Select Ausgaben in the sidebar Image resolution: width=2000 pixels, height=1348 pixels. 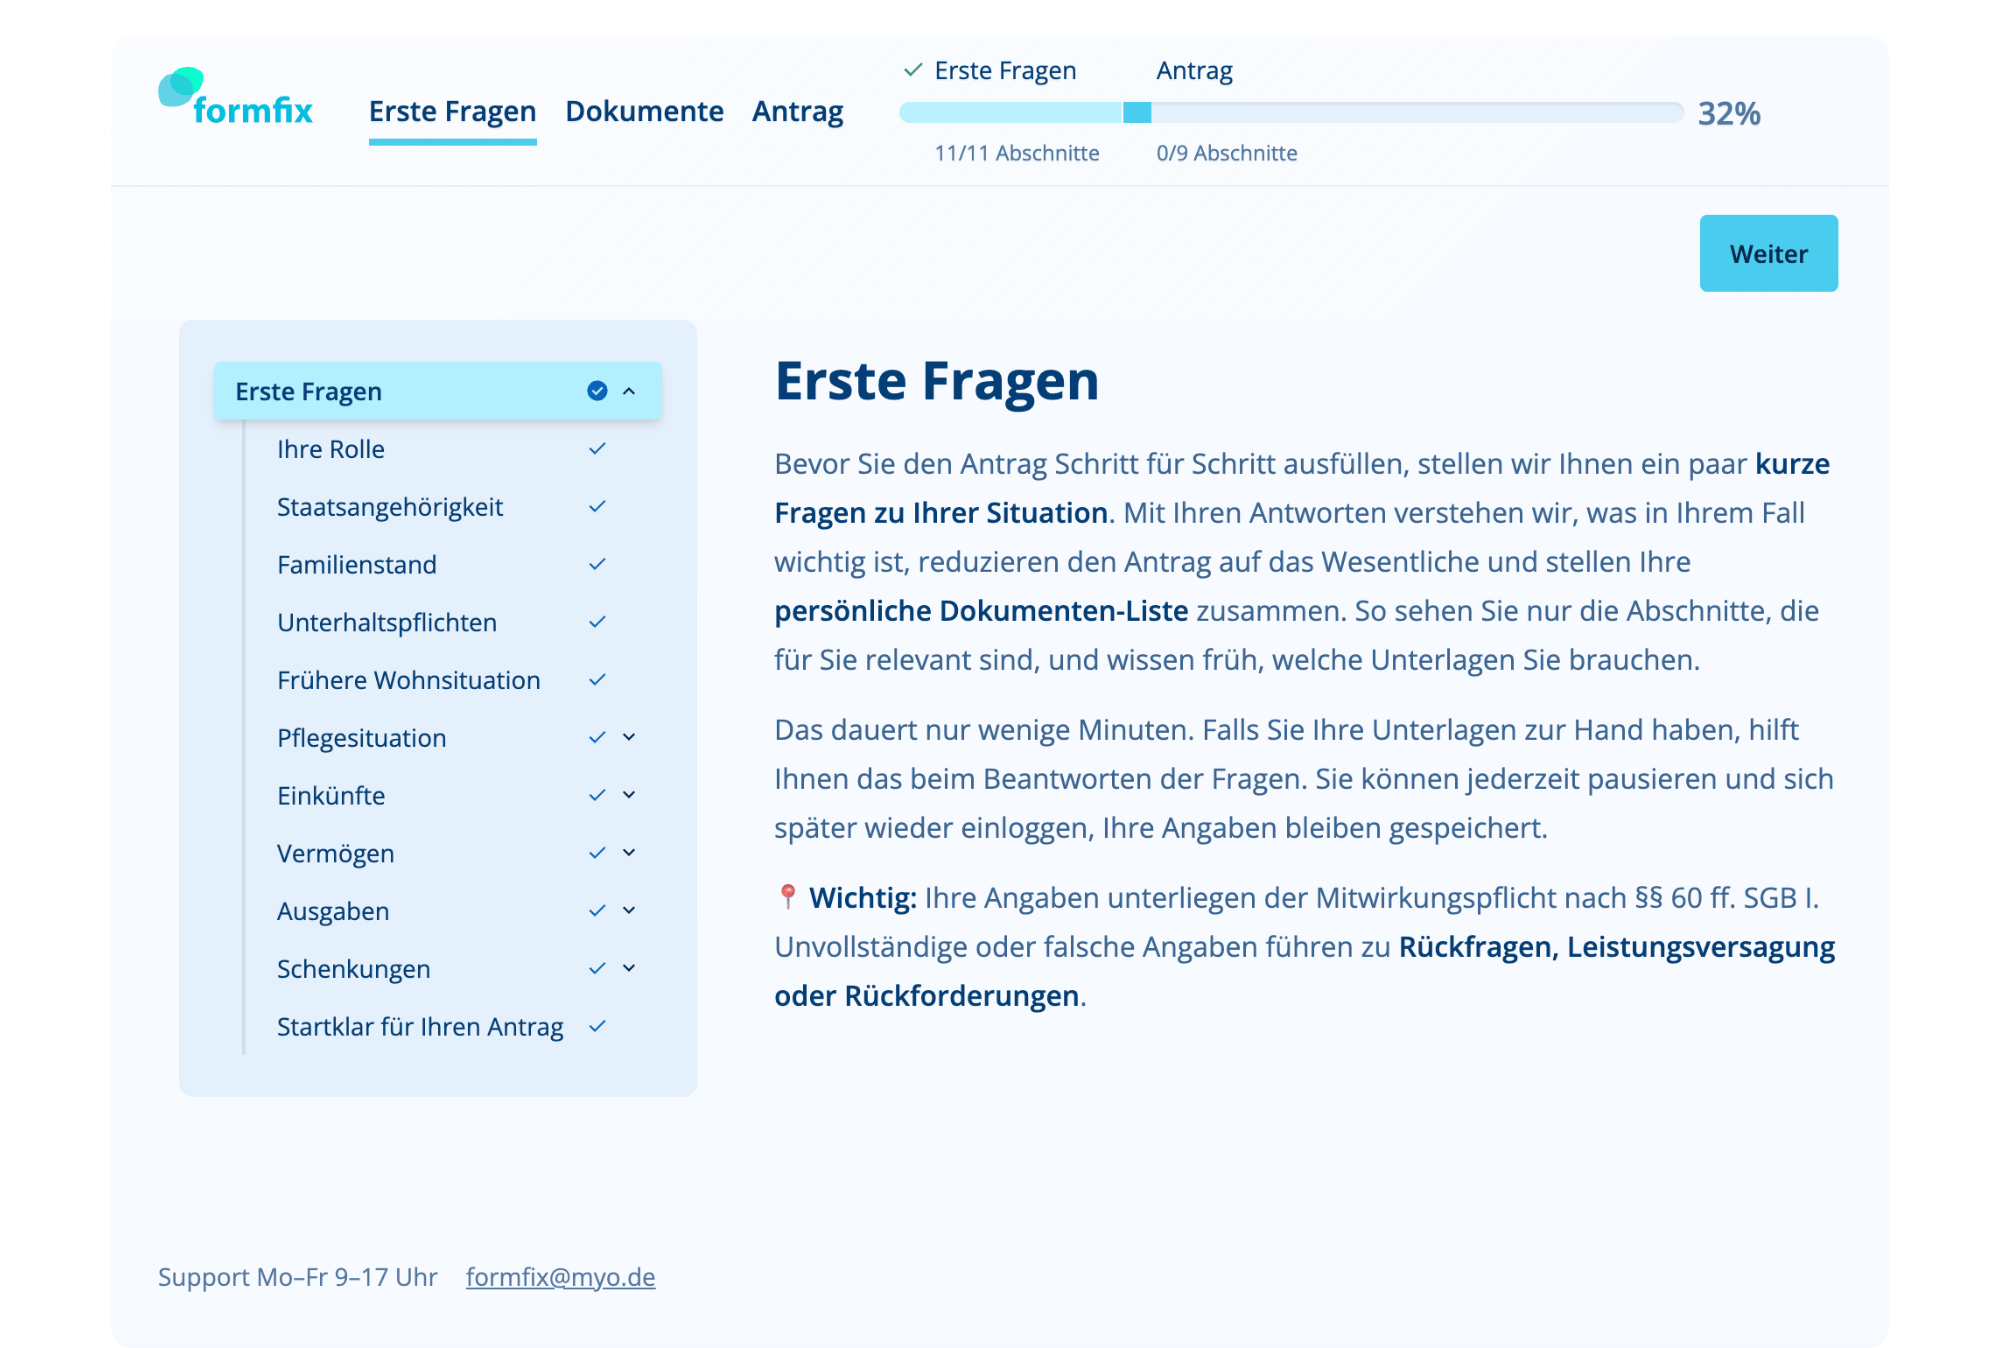point(333,911)
